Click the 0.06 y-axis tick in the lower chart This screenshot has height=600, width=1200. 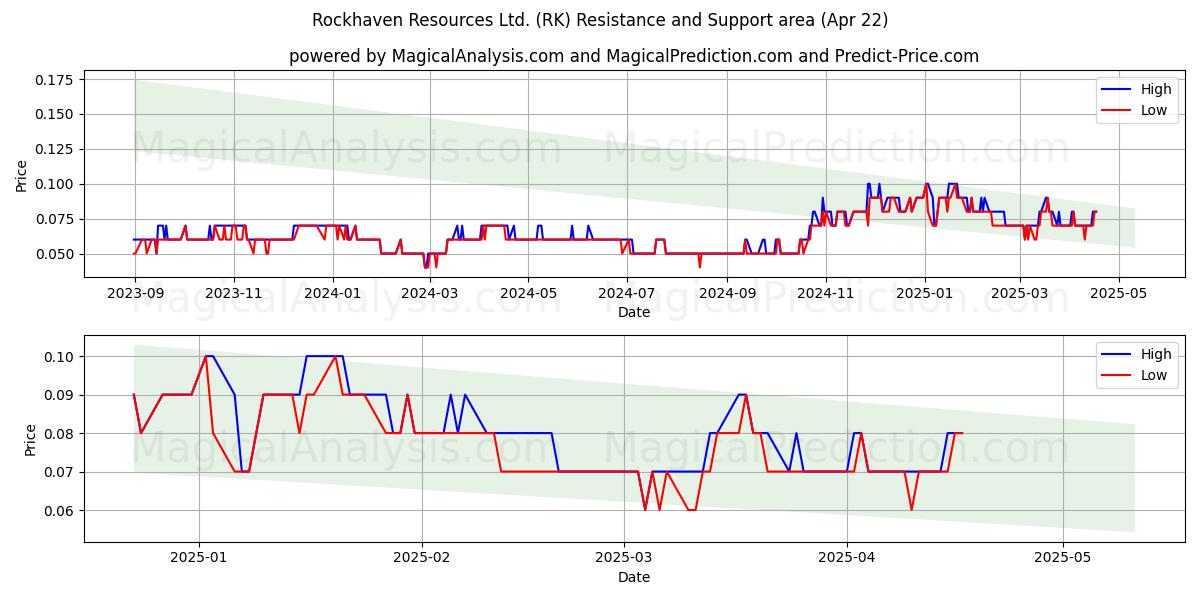coord(59,511)
